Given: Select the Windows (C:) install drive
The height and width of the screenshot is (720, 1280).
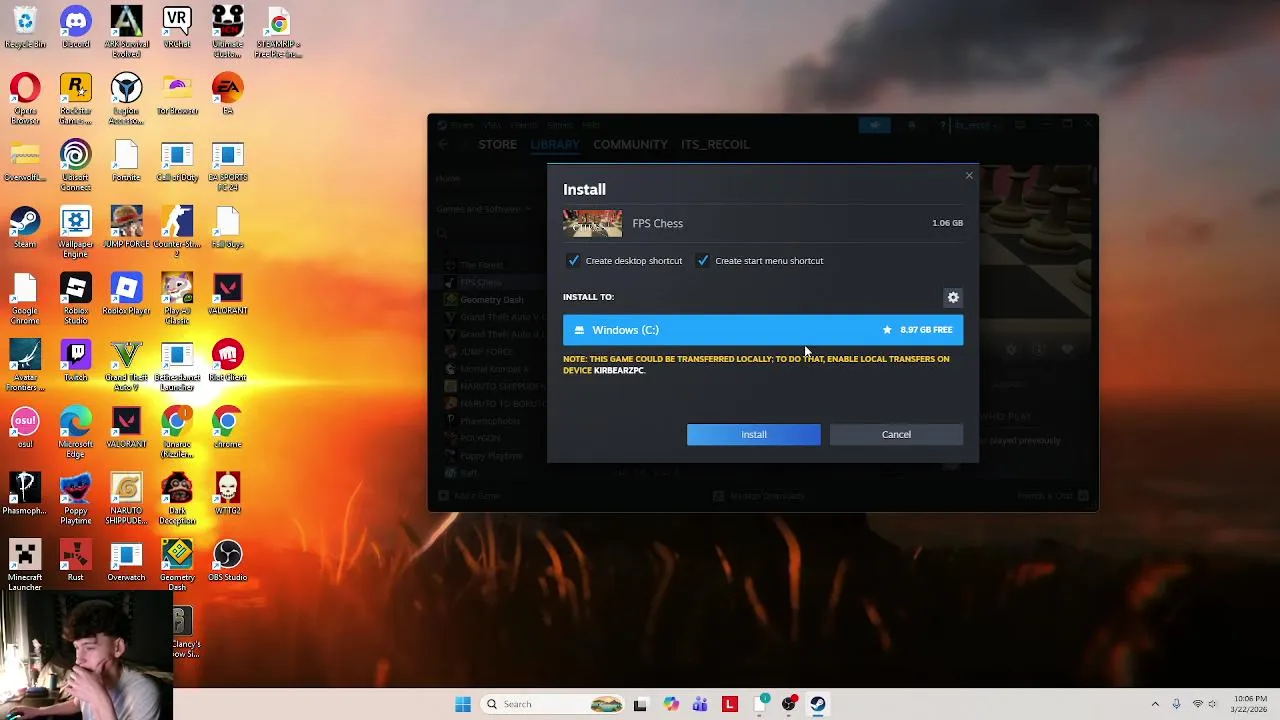Looking at the screenshot, I should click(763, 330).
